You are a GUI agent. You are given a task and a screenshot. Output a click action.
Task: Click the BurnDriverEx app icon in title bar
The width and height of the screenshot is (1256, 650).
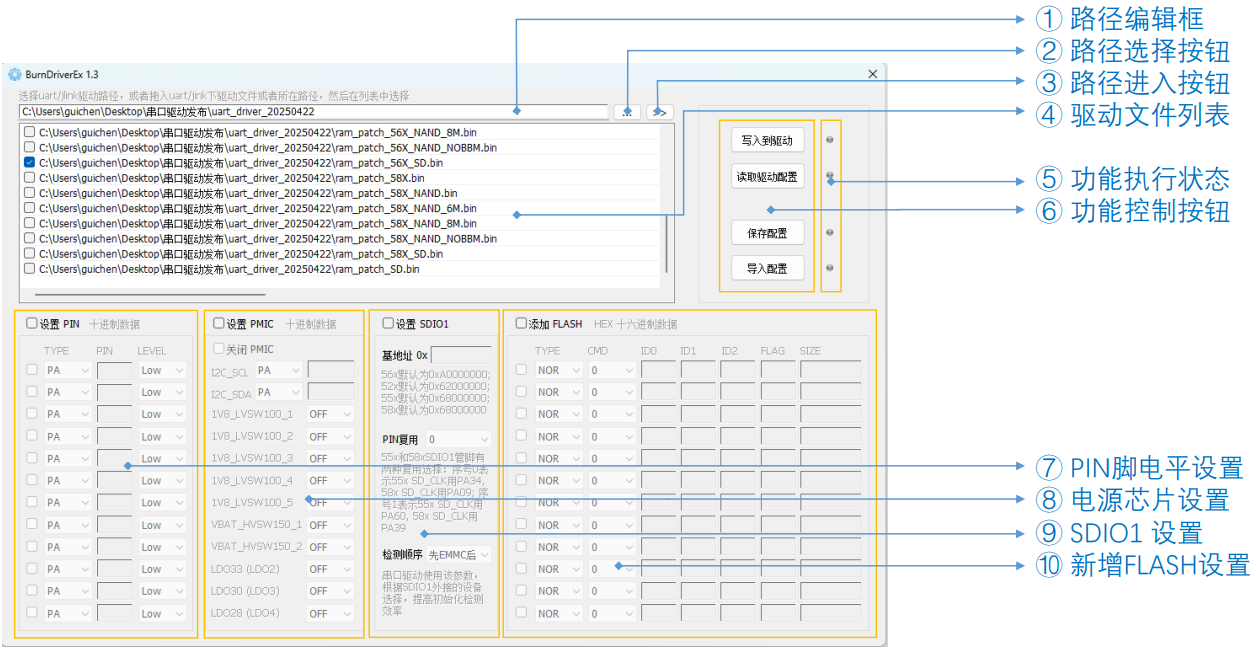point(15,74)
